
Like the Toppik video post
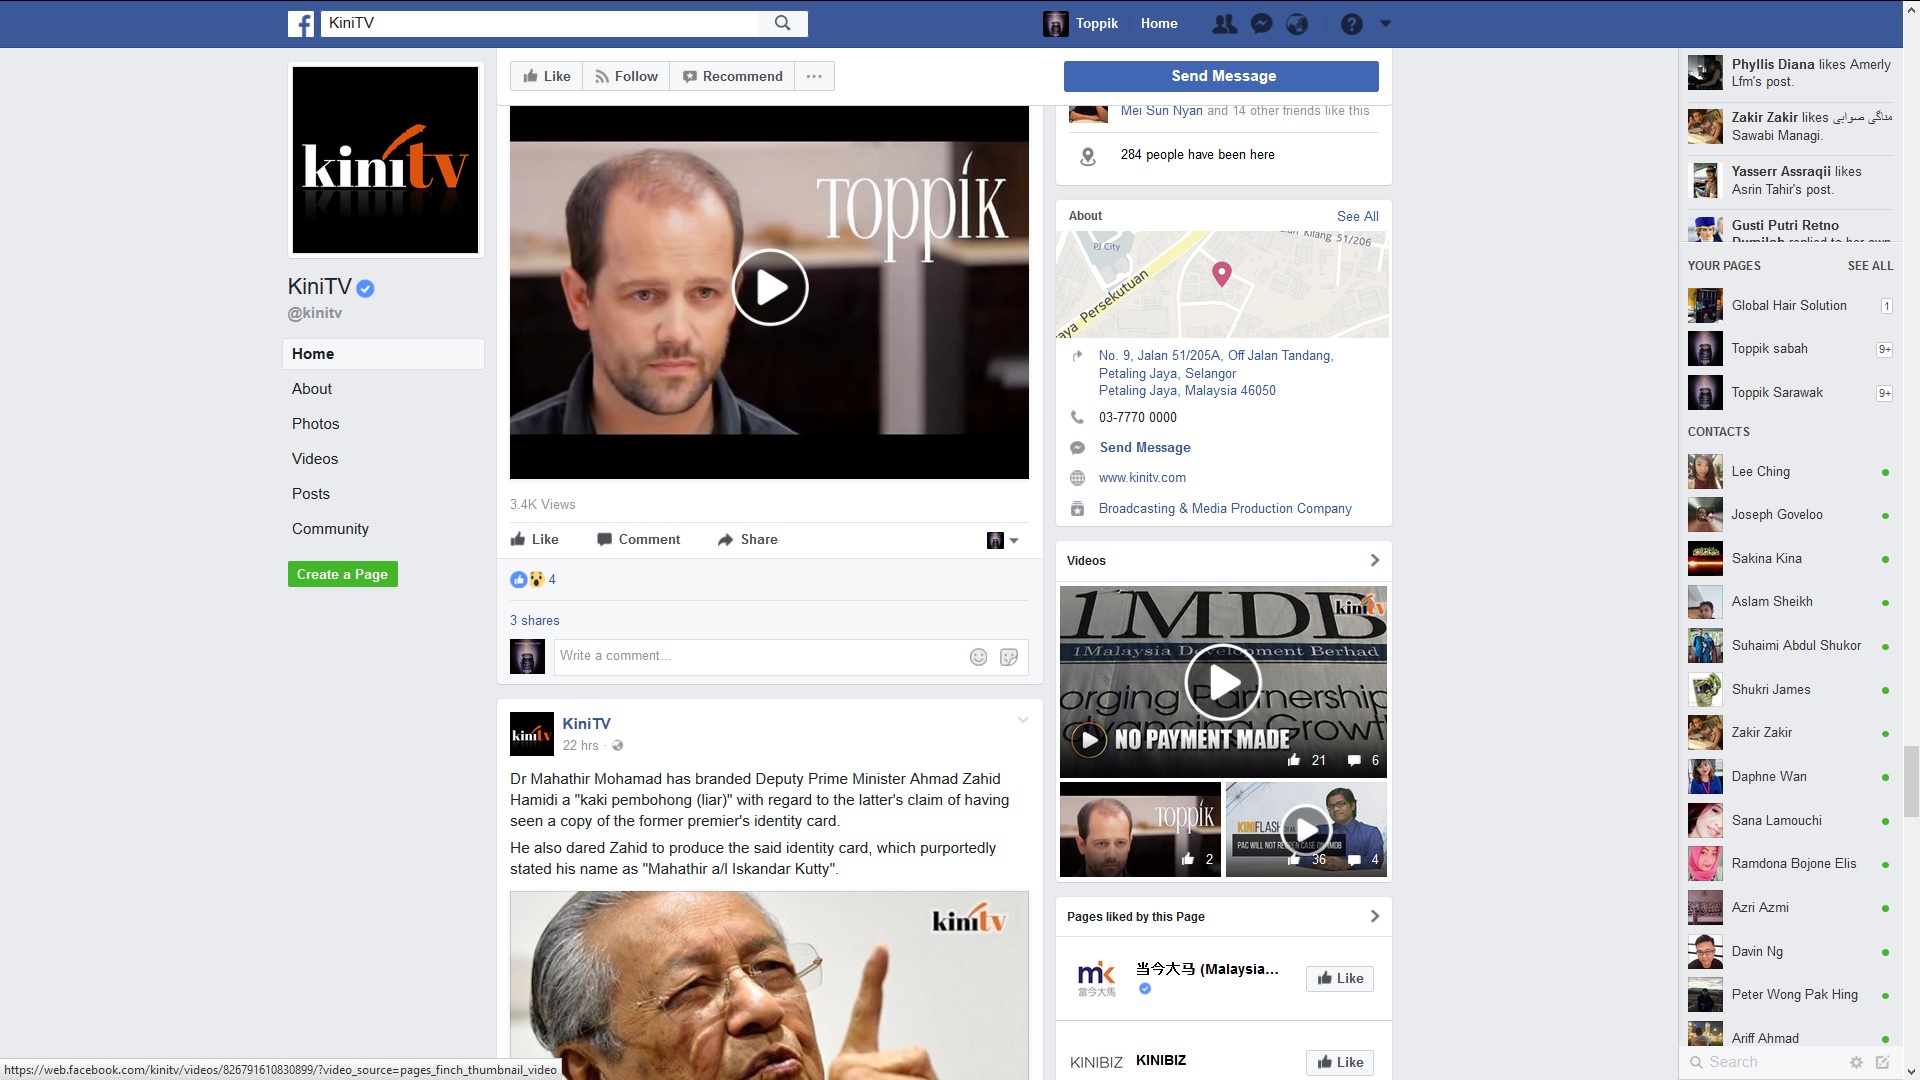tap(535, 539)
